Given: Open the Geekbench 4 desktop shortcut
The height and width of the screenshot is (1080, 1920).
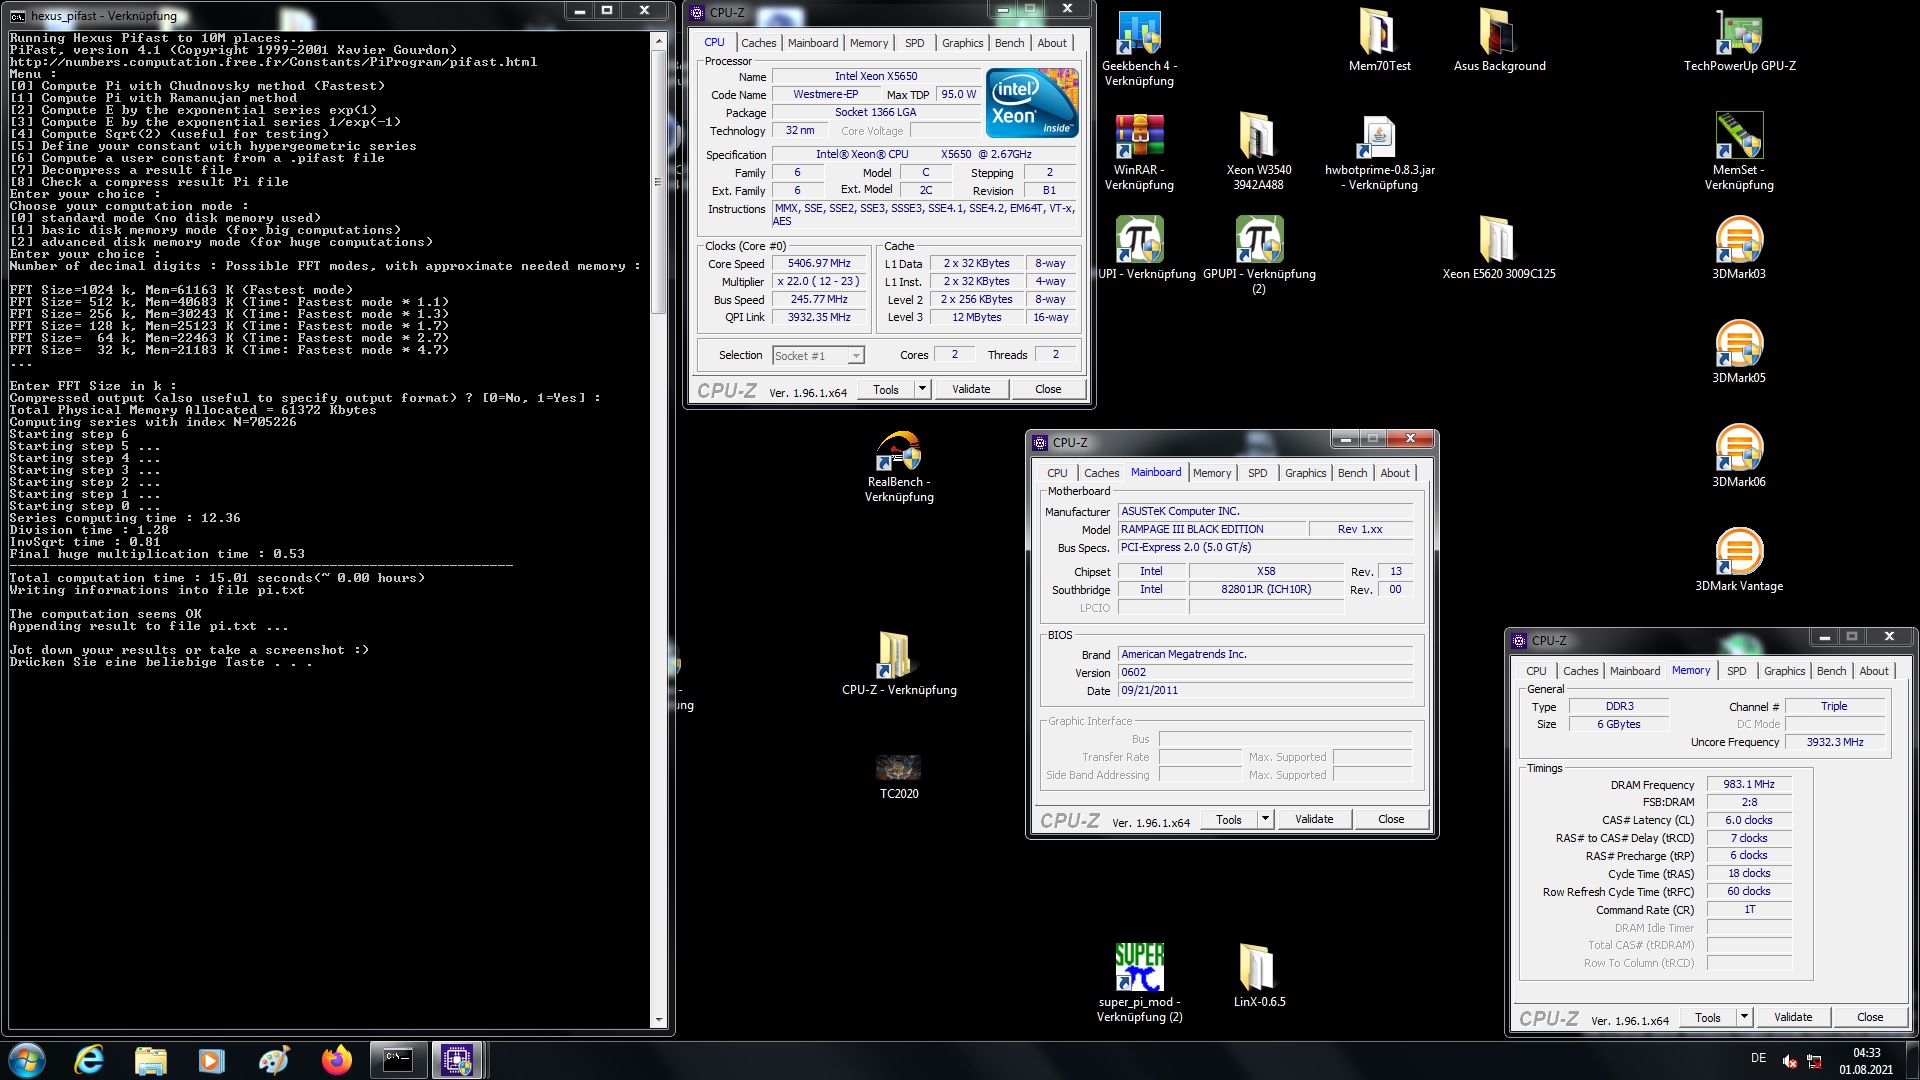Looking at the screenshot, I should pos(1139,48).
